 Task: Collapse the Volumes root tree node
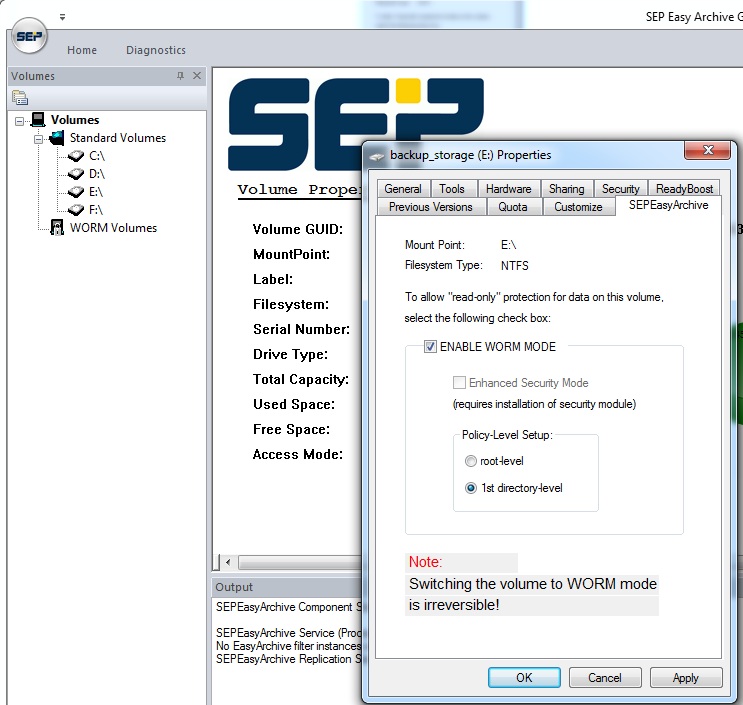(x=19, y=121)
